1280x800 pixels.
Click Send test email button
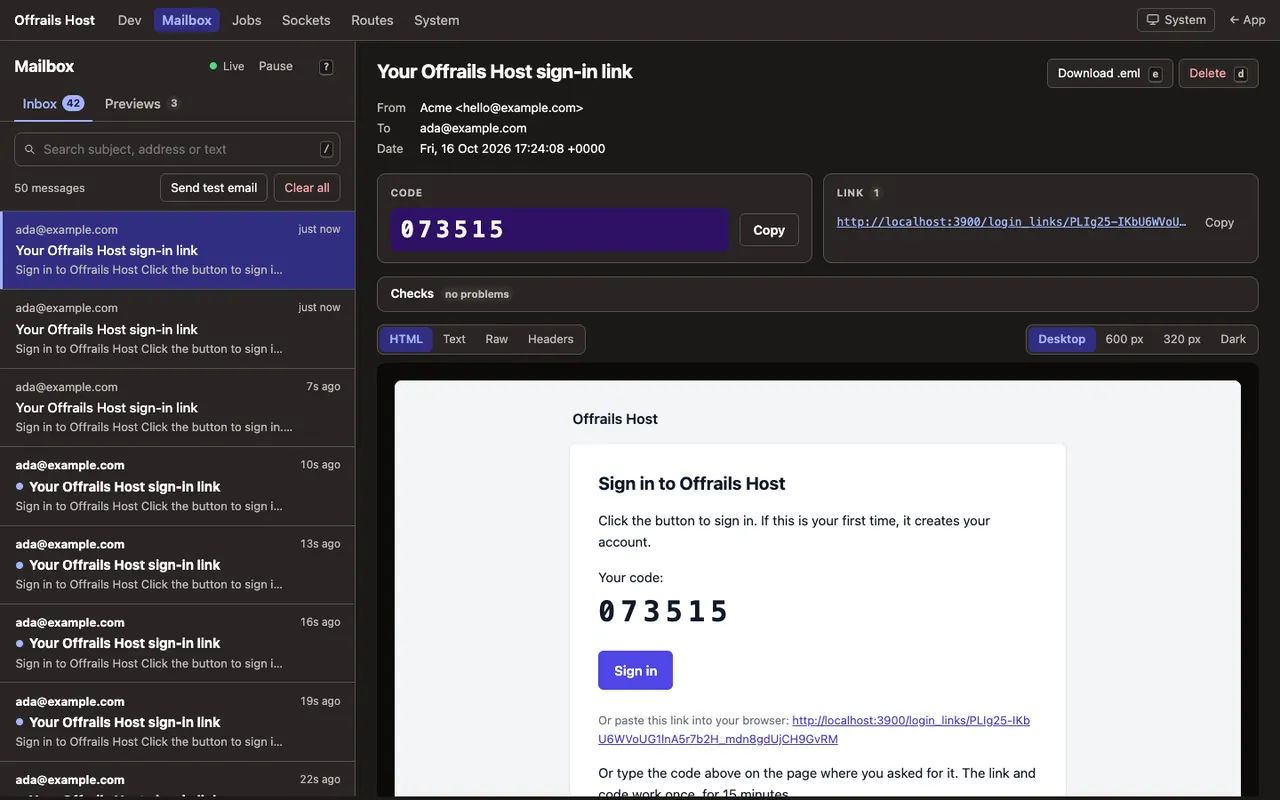coord(214,188)
